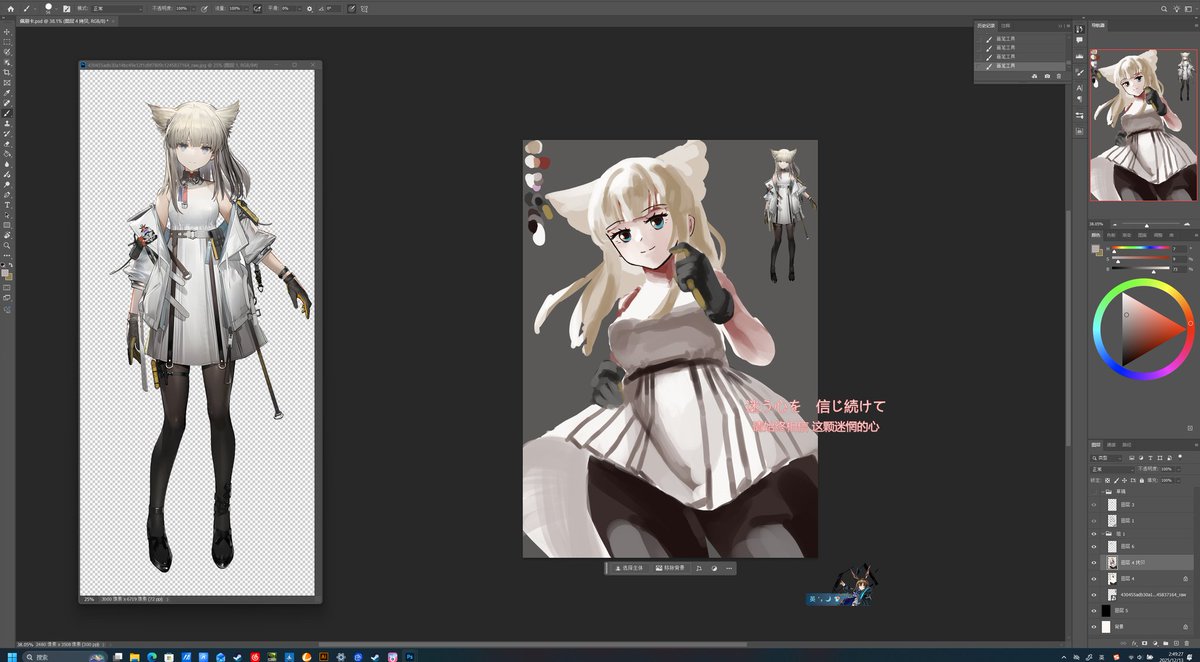Viewport: 1200px width, 662px height.
Task: Select the Eyedropper tool
Action: [8, 93]
